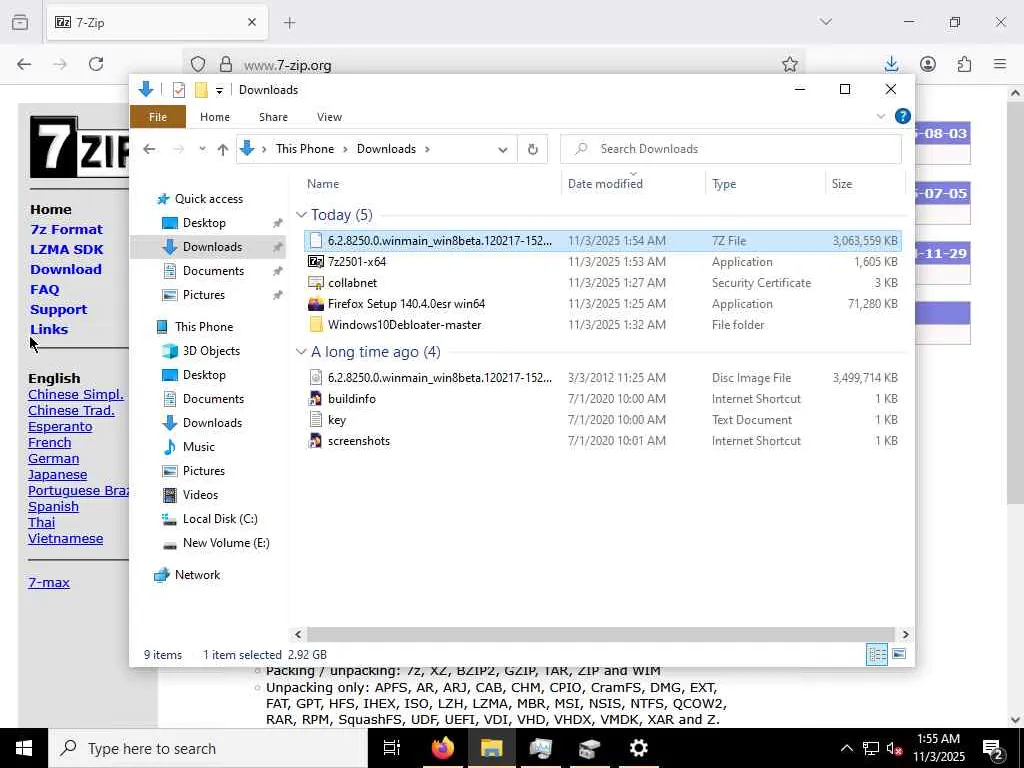The height and width of the screenshot is (768, 1024).
Task: Open Firefox extensions icon
Action: point(964,64)
